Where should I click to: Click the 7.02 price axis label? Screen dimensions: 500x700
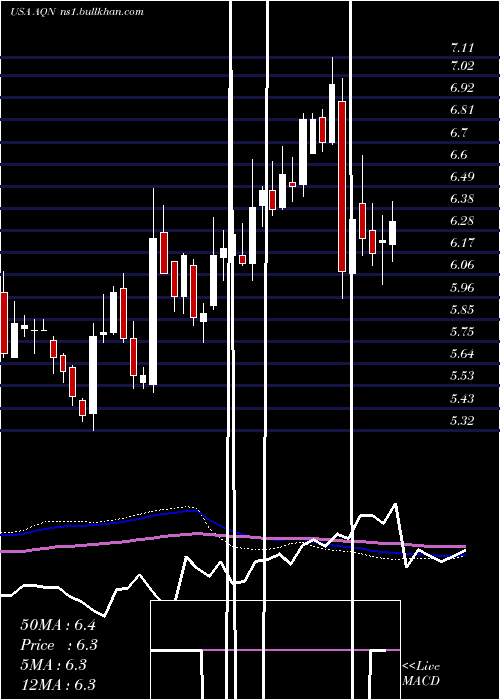(x=462, y=66)
